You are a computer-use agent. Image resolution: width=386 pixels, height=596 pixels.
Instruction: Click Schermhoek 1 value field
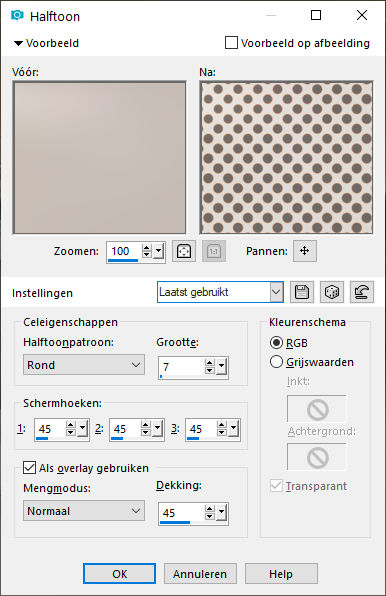click(x=50, y=429)
